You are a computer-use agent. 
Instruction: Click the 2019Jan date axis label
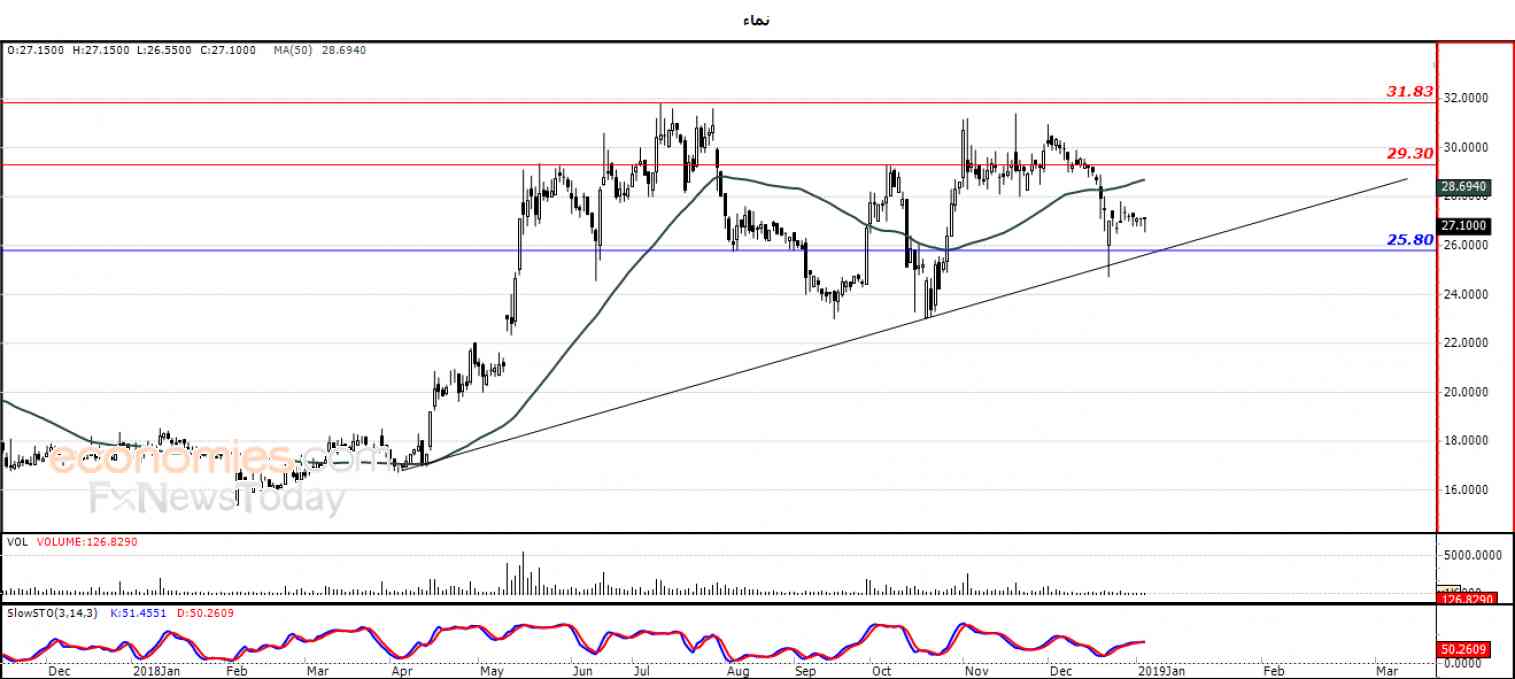(x=1160, y=672)
